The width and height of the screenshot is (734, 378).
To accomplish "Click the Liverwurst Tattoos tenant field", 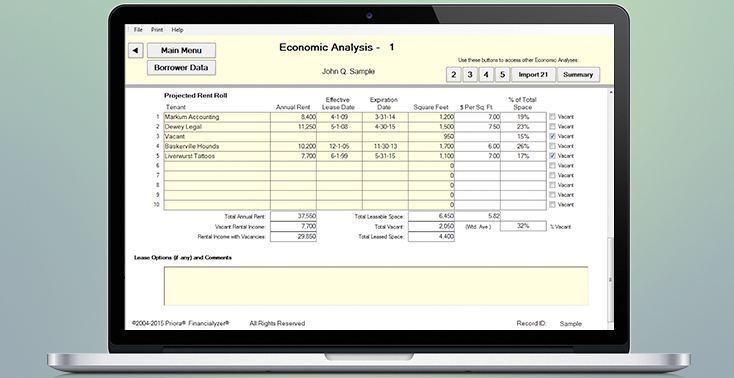I will pyautogui.click(x=217, y=156).
